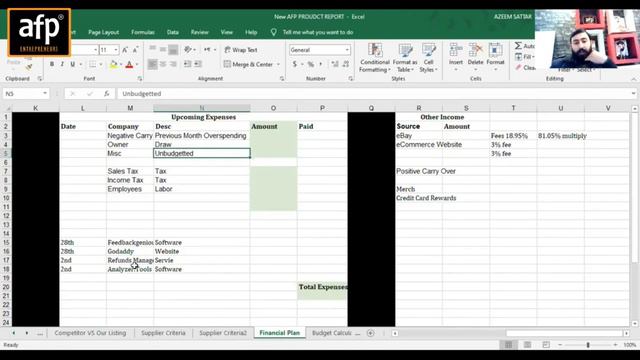Switch to Supplier Criteria sheet tab
Image resolution: width=640 pixels, height=360 pixels.
[x=163, y=333]
